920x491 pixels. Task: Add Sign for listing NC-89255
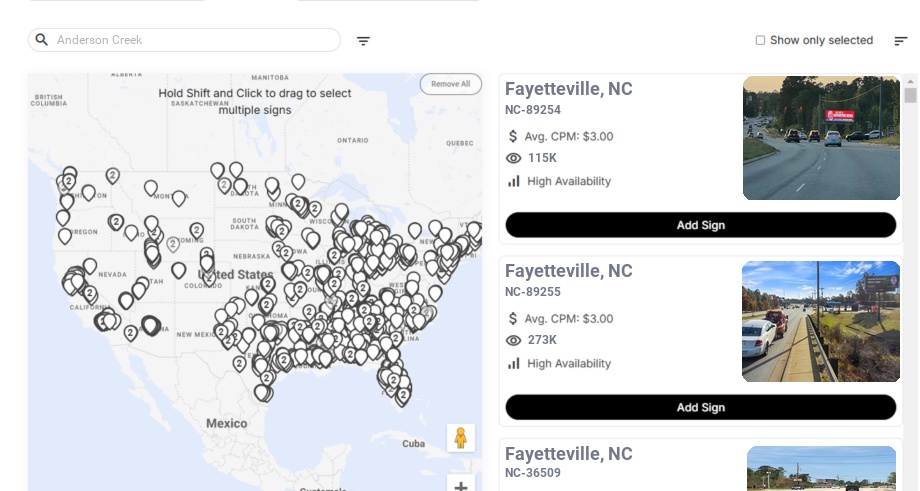[x=700, y=407]
